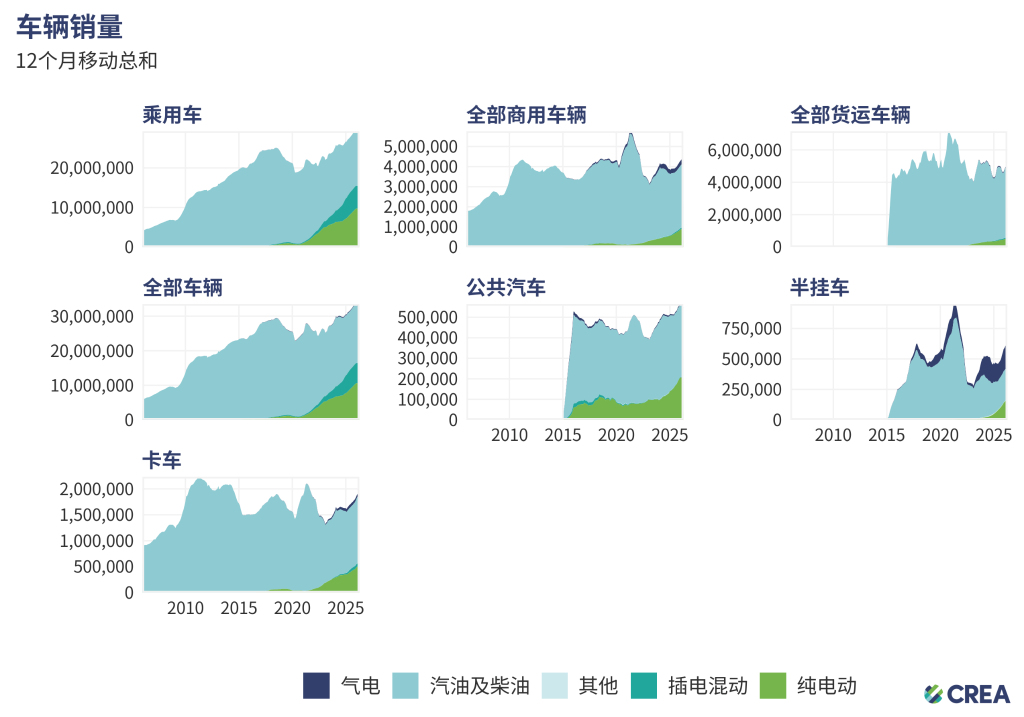Select the 纯电动 legend label
1024x717 pixels.
point(827,685)
